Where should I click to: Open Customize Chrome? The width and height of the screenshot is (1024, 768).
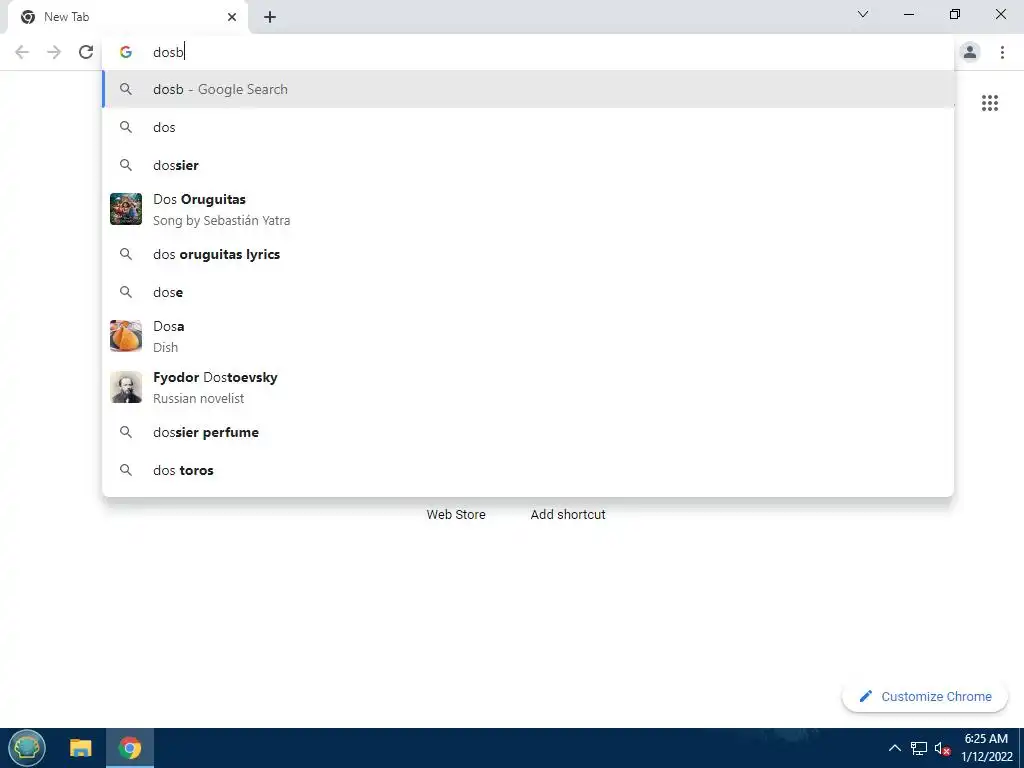[x=925, y=697]
